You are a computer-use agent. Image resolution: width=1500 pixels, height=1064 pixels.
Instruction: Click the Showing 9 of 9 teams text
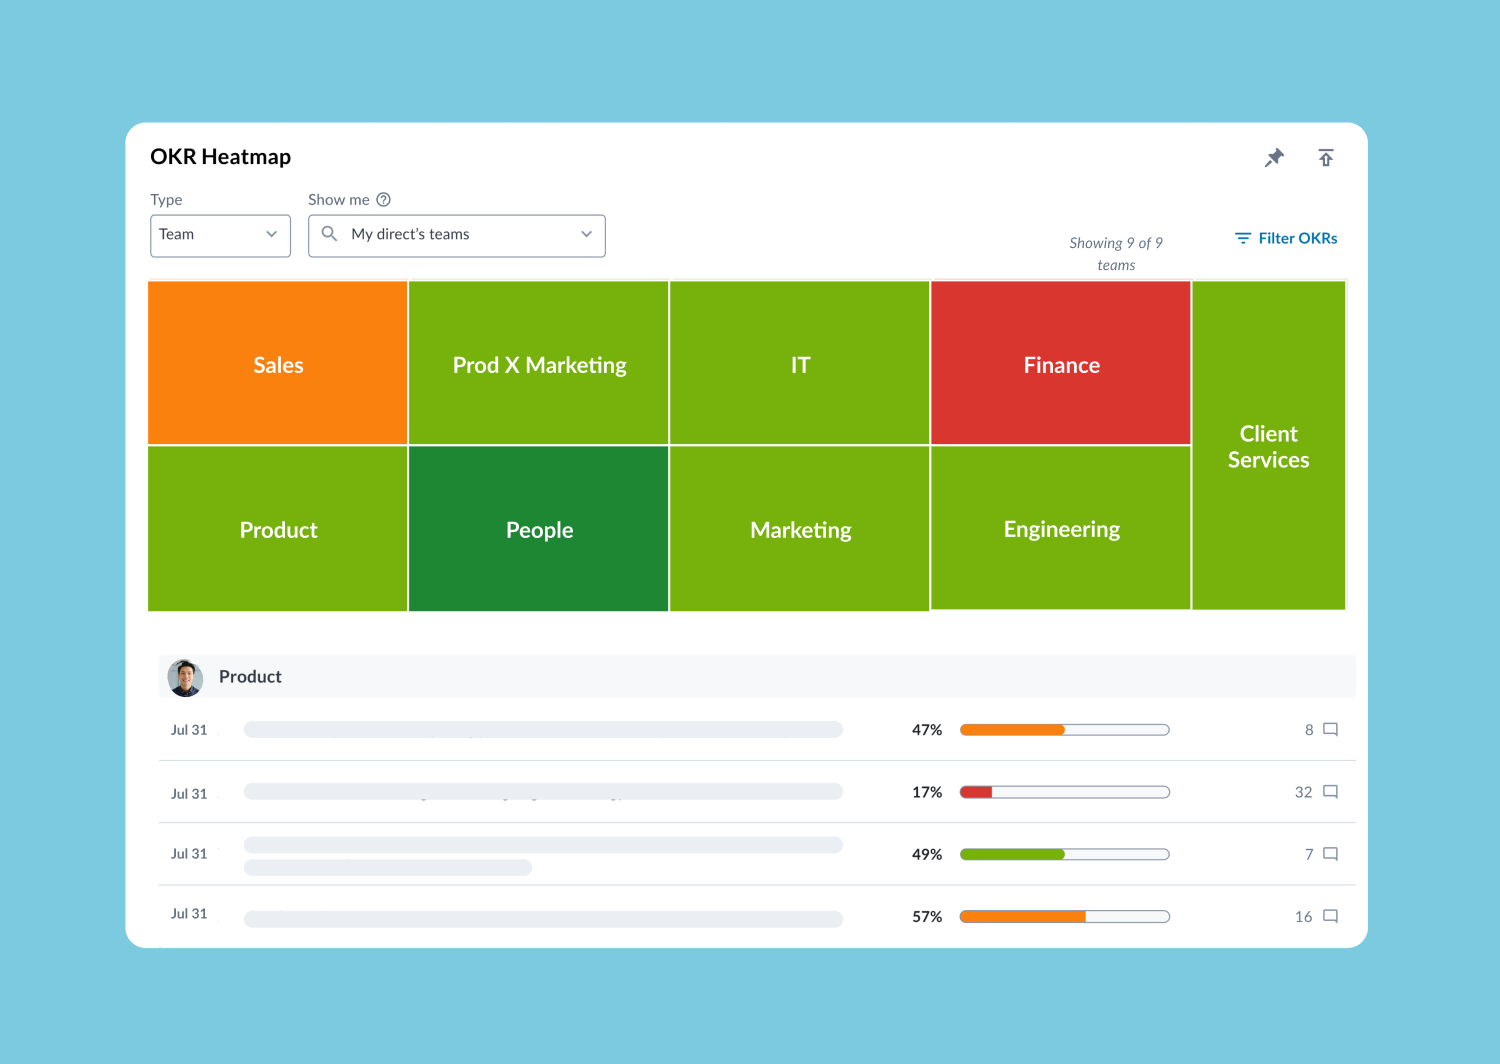(1116, 253)
